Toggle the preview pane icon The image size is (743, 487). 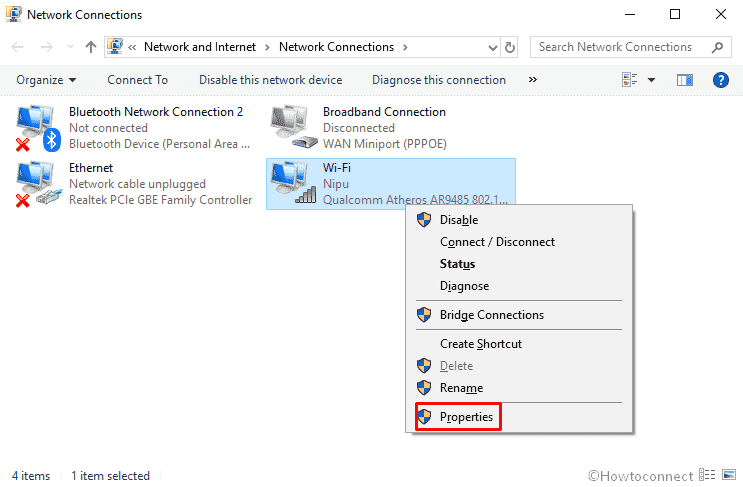click(x=684, y=80)
